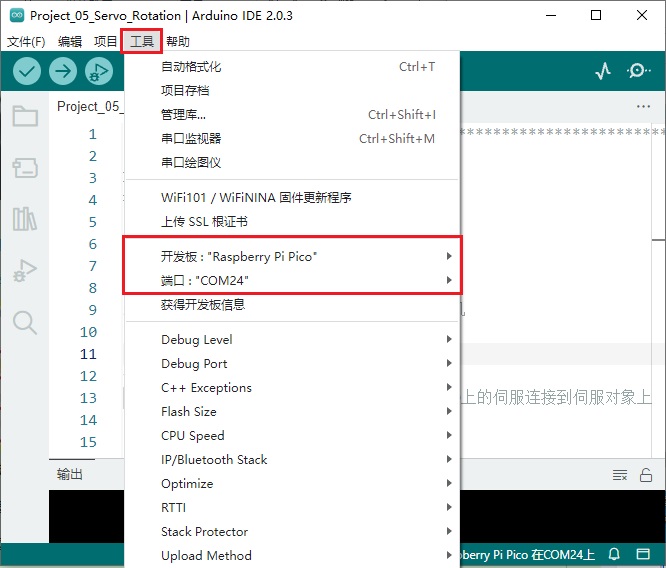Click line number 15 in the gutter
Viewport: 666px width, 568px height.
coord(88,442)
